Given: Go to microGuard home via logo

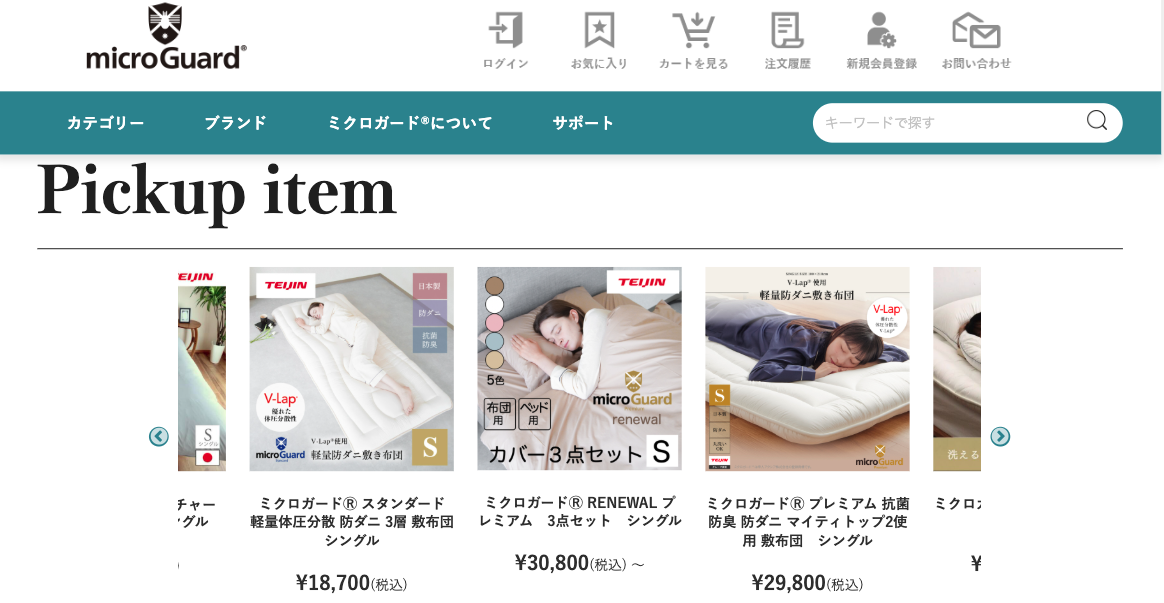Looking at the screenshot, I should coord(166,36).
